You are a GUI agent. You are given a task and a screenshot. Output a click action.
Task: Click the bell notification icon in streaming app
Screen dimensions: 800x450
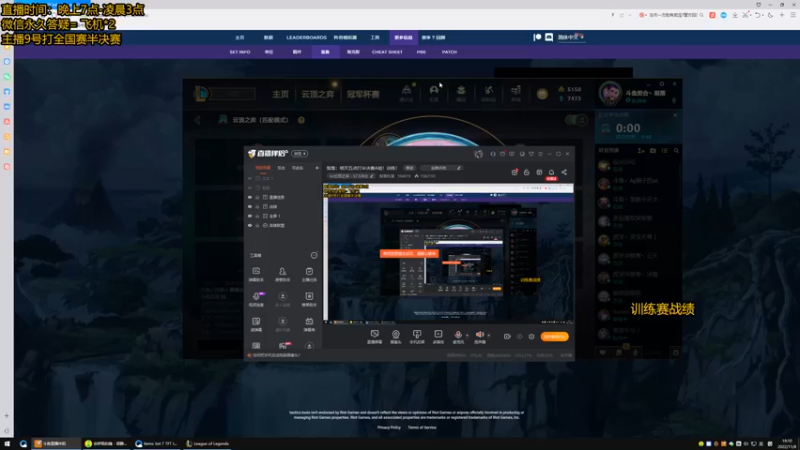551,172
